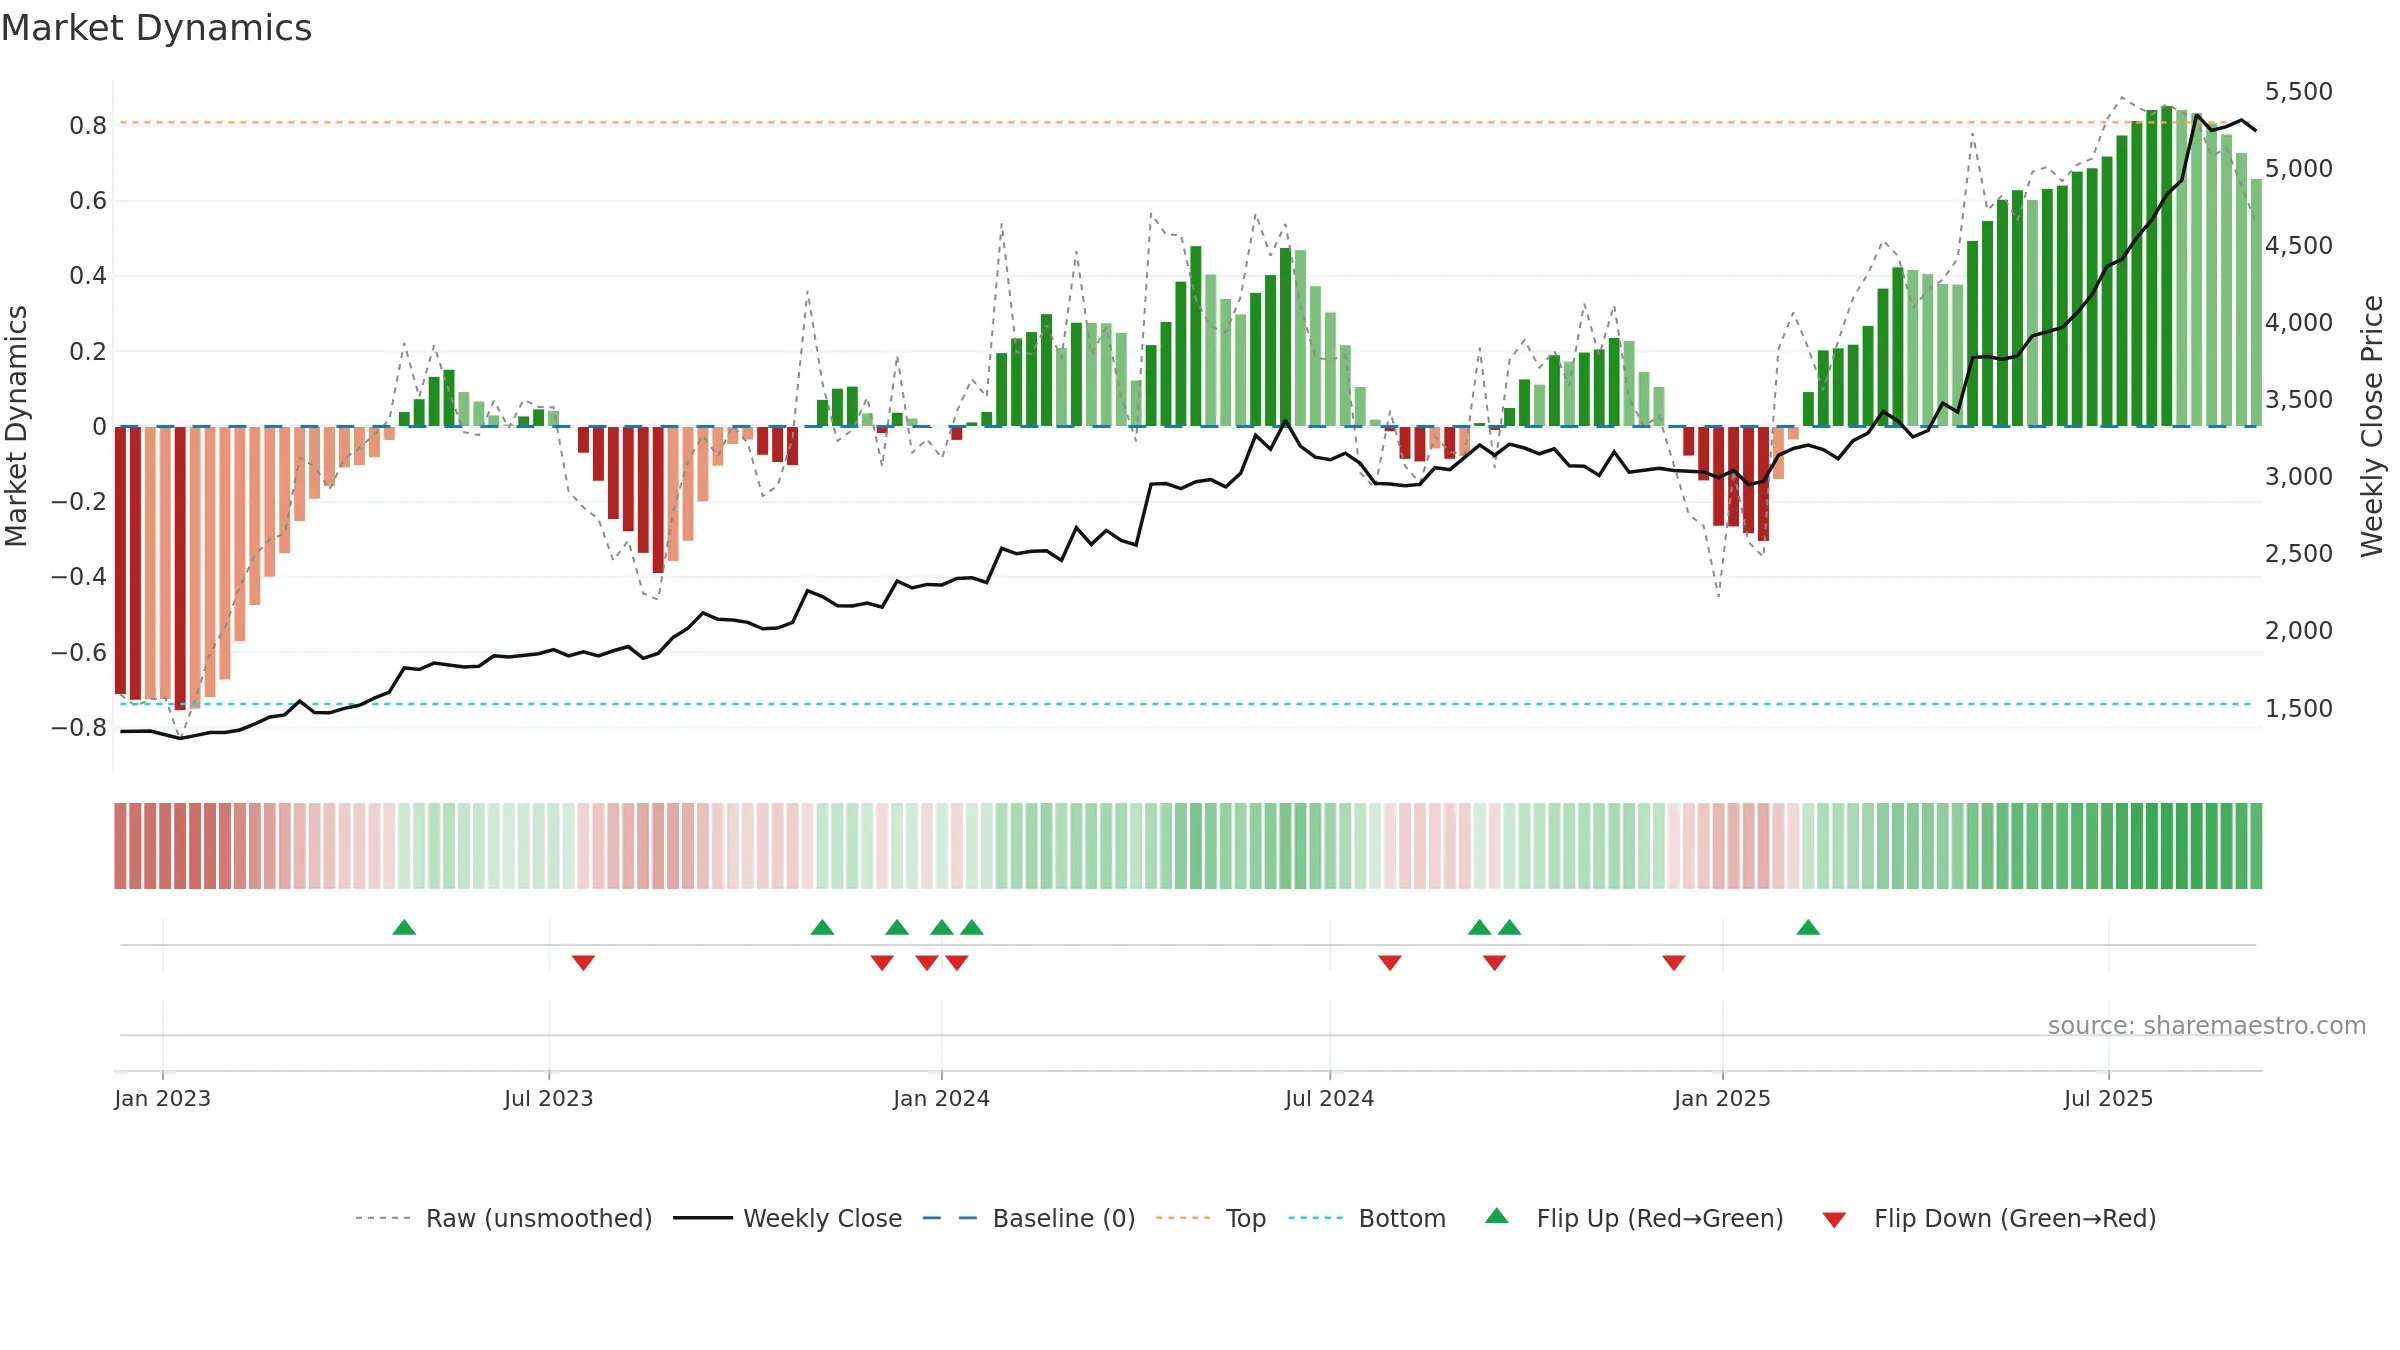Image resolution: width=2400 pixels, height=1350 pixels.
Task: Click the 2,500 price tick on right axis
Action: coord(2299,553)
